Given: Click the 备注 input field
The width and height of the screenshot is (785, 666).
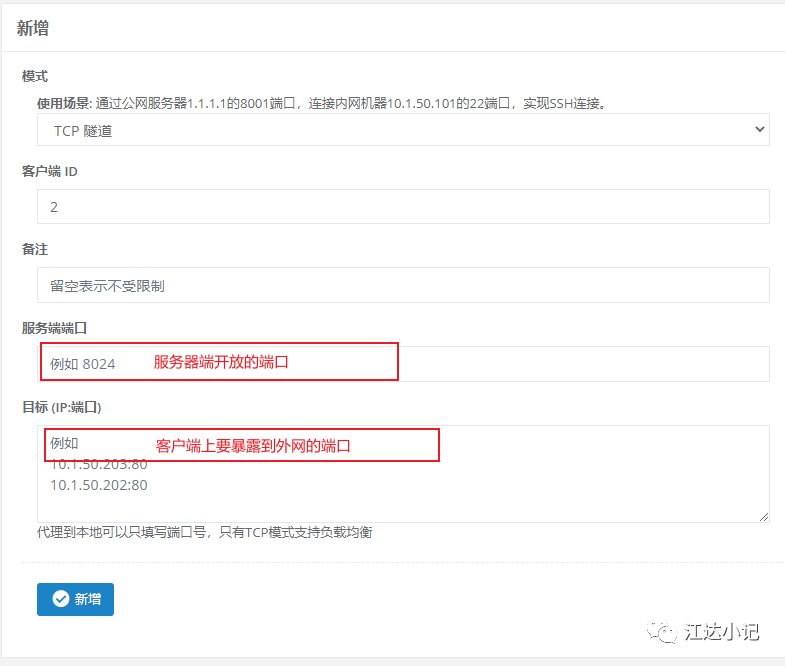Looking at the screenshot, I should tap(403, 285).
